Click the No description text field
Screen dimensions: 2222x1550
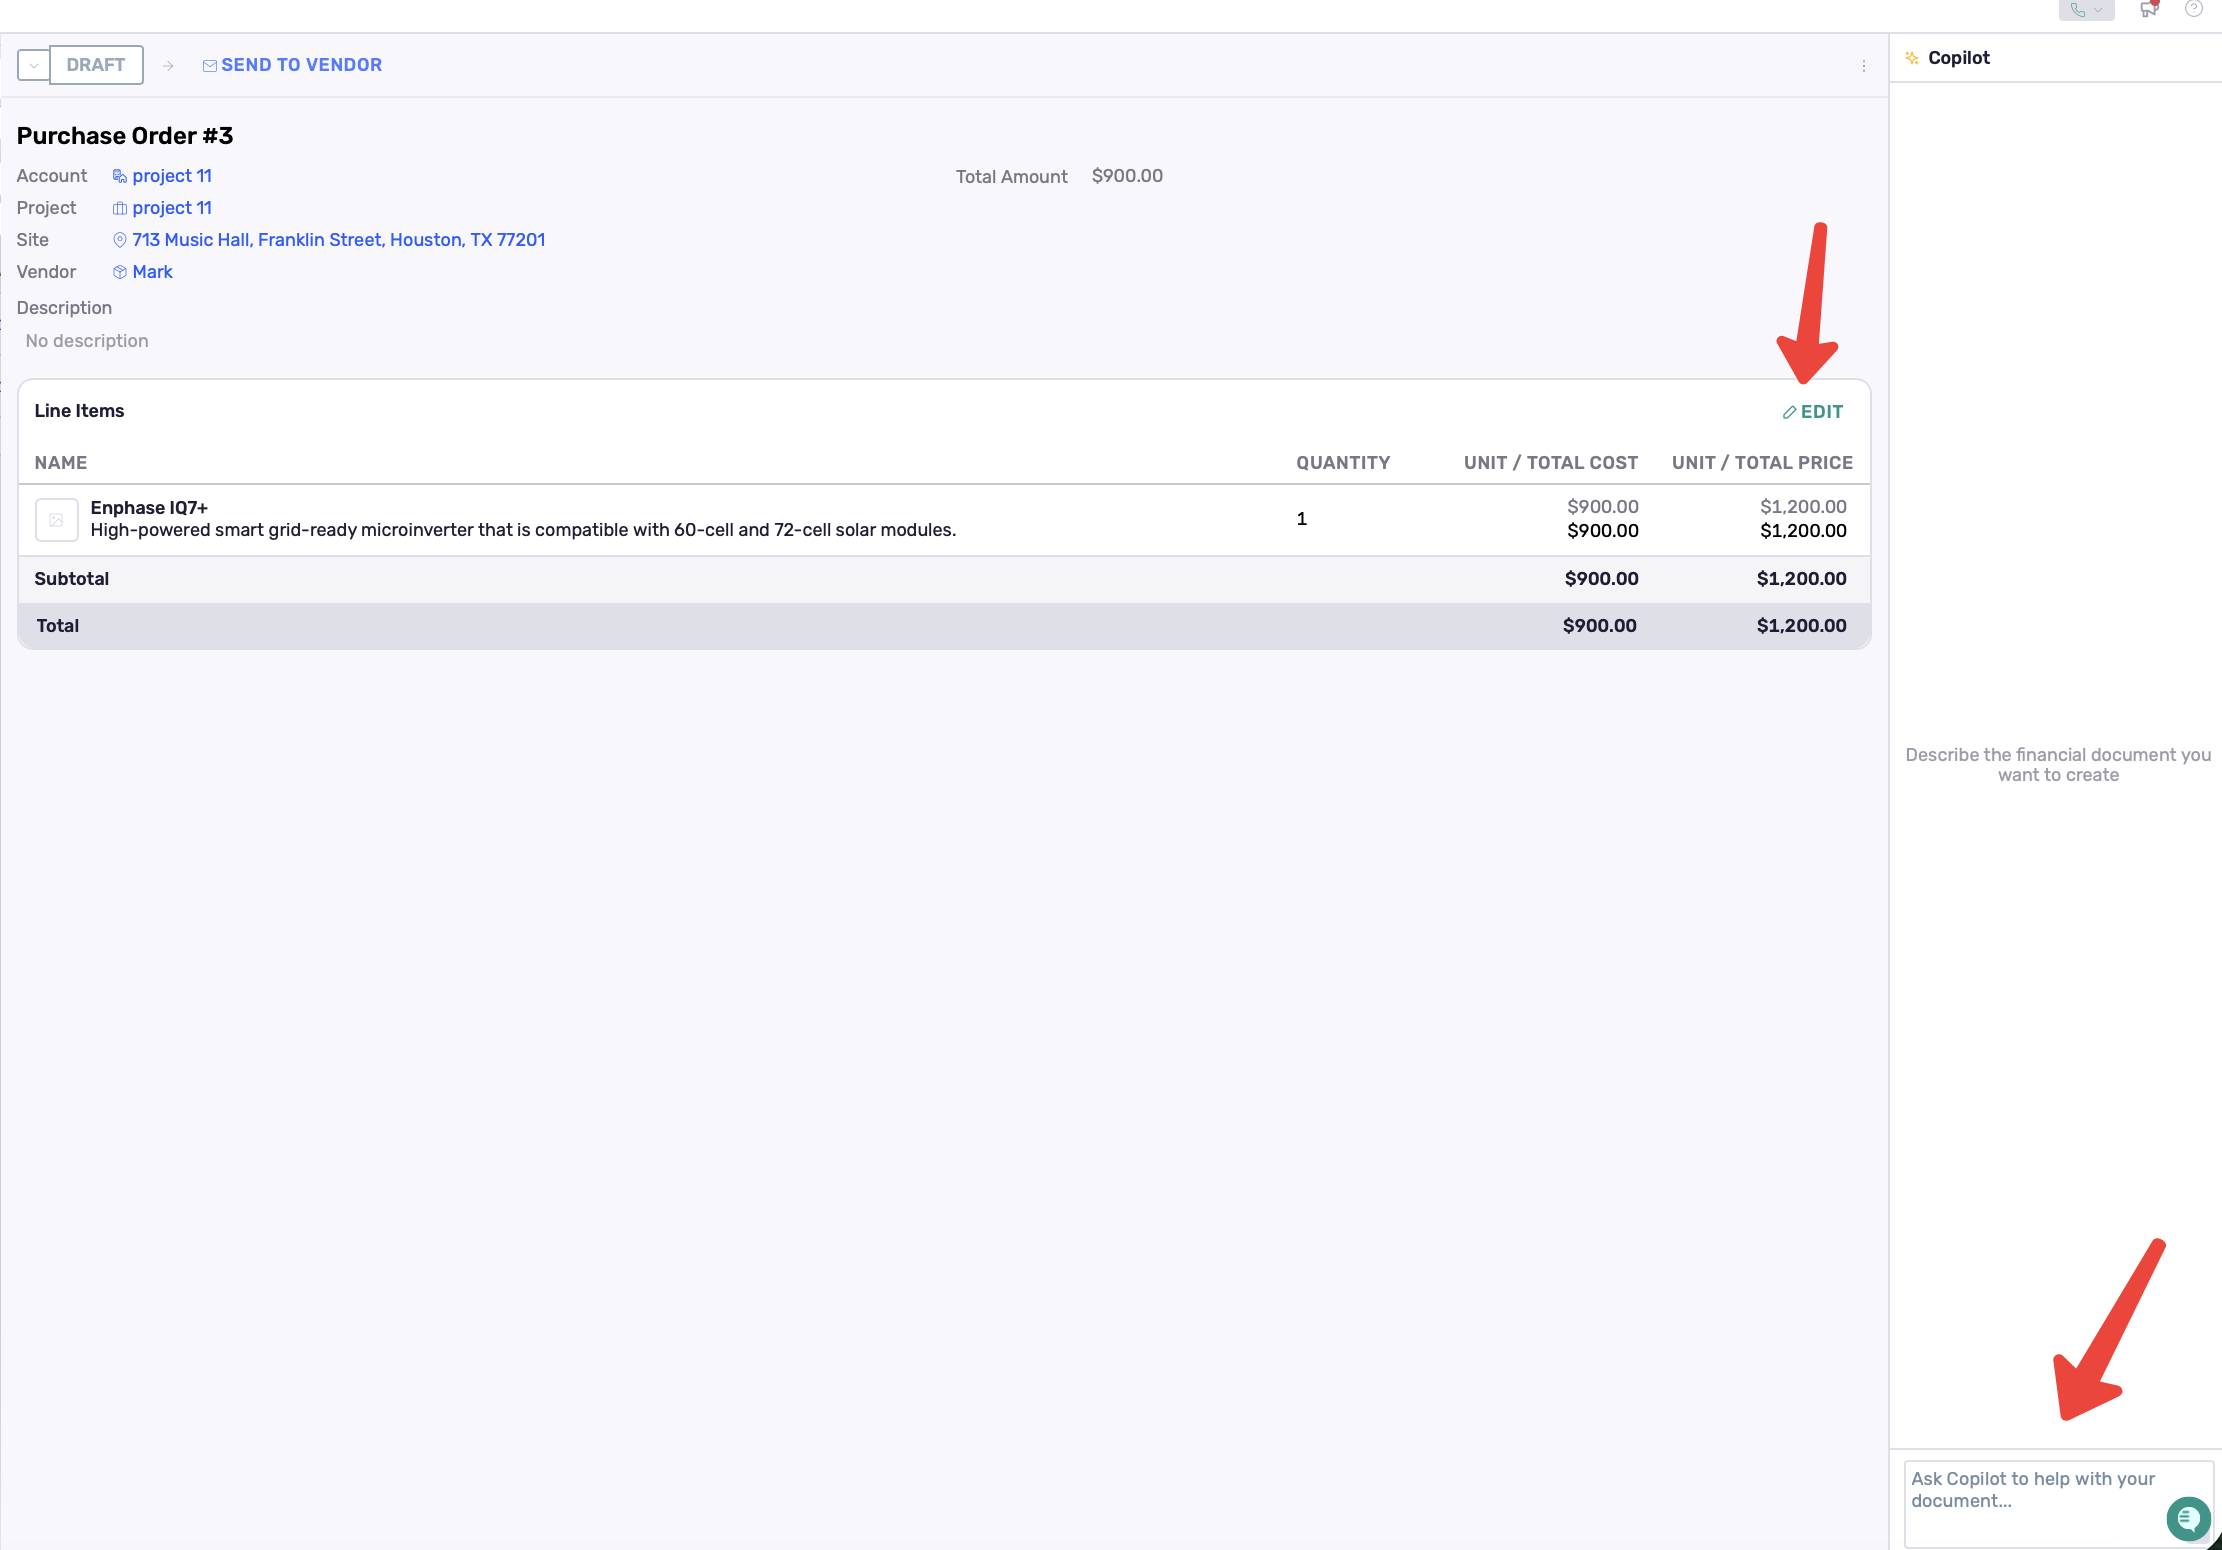click(87, 341)
